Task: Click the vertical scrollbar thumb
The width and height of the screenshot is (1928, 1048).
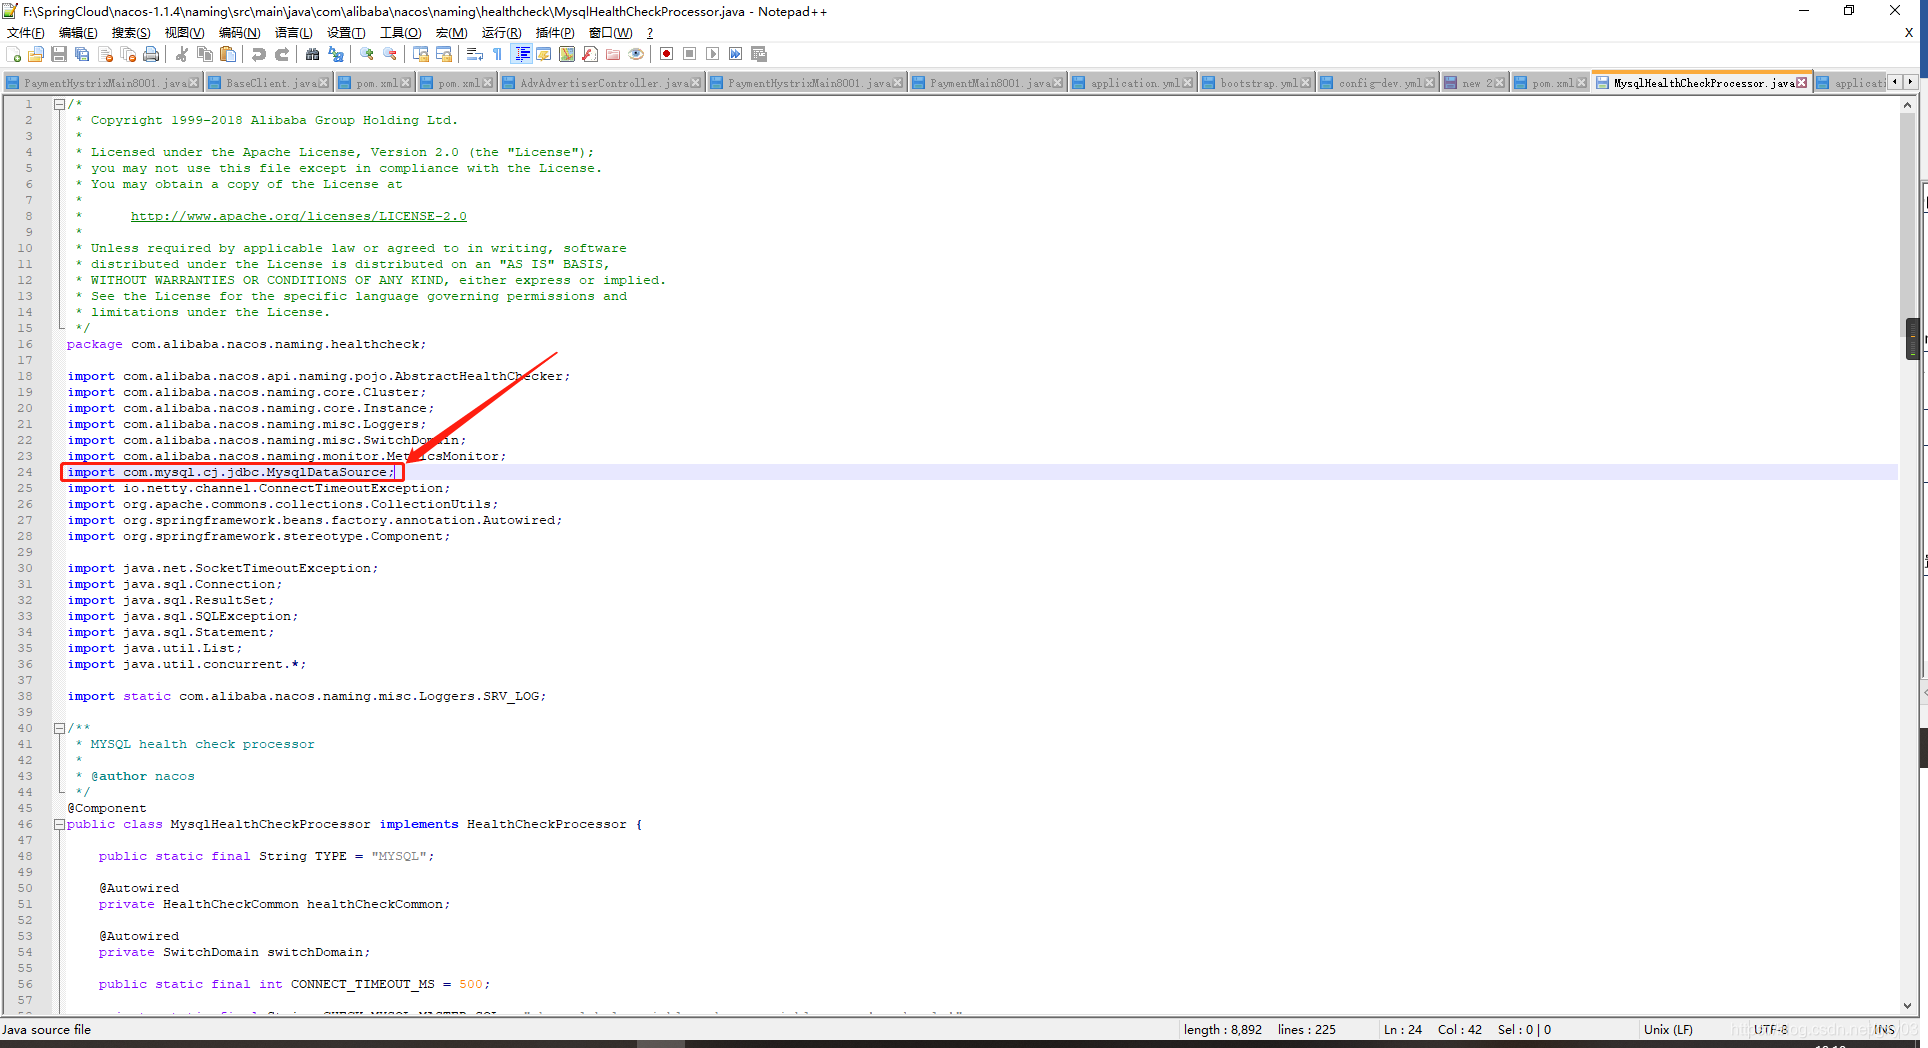Action: tap(1908, 226)
